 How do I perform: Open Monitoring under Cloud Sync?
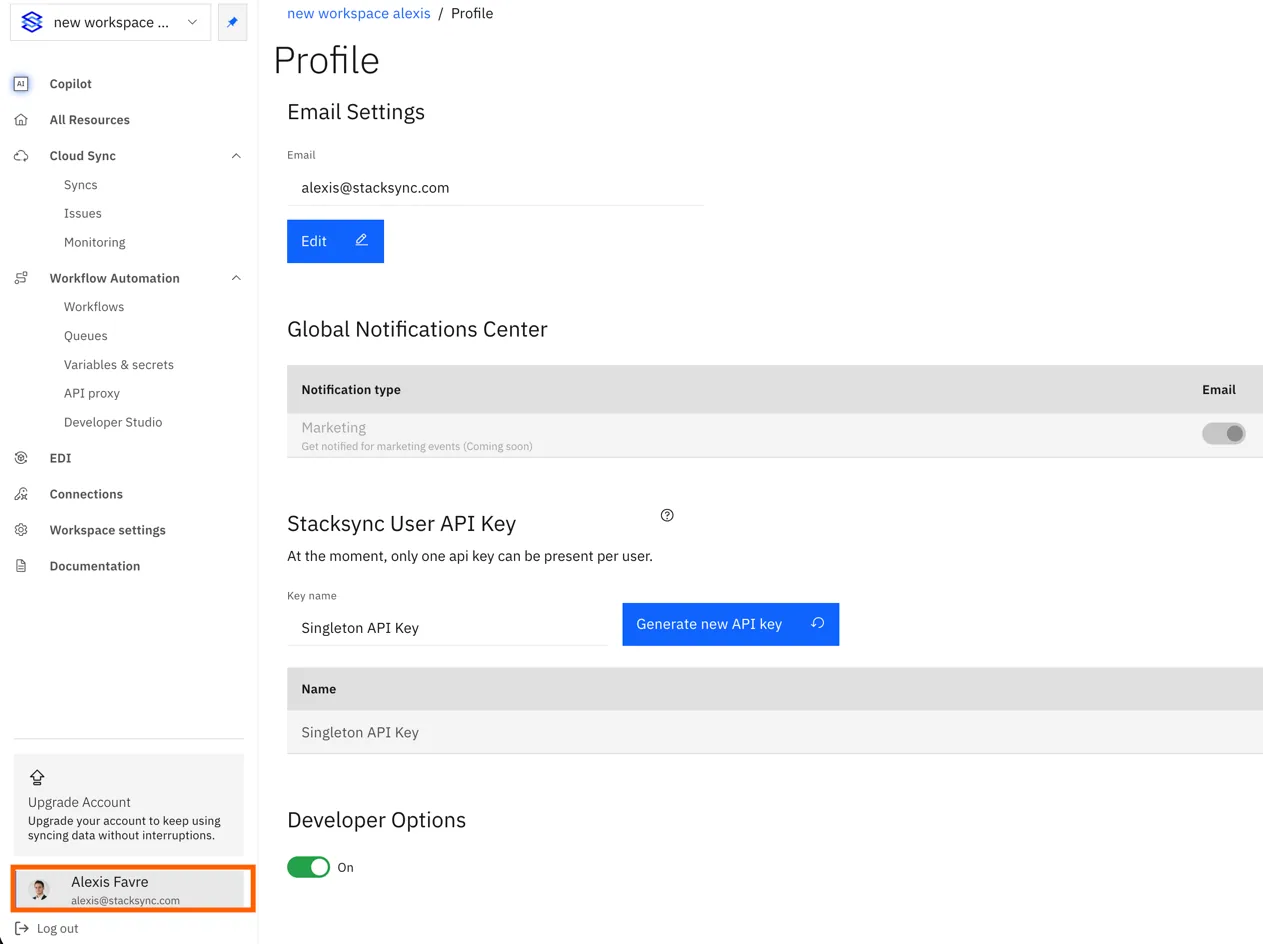(x=95, y=242)
